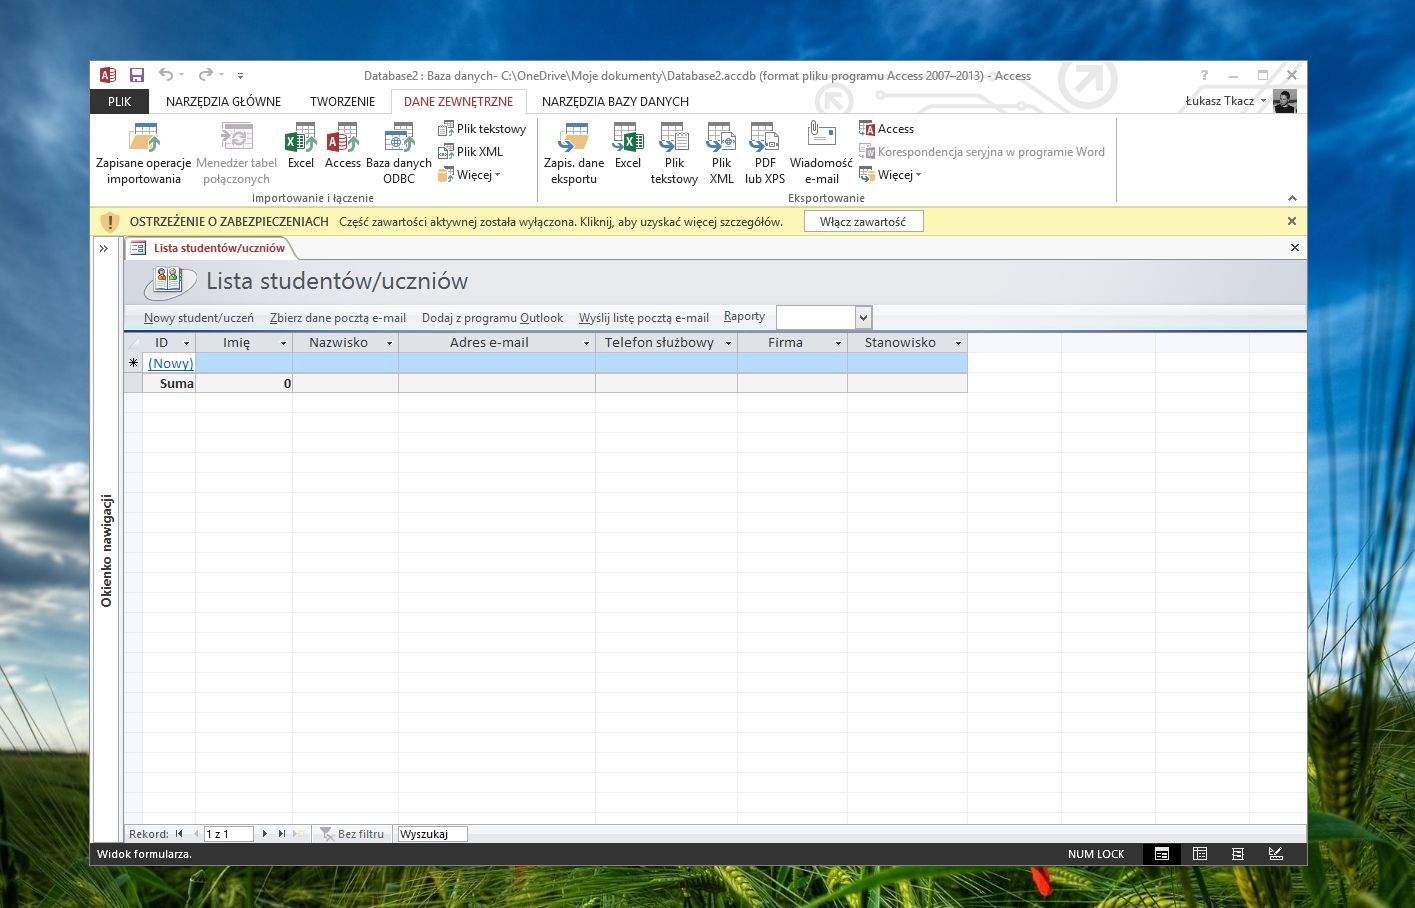Click user profile picture of Łukasz Tkacz
Image resolution: width=1415 pixels, height=908 pixels.
[x=1285, y=101]
